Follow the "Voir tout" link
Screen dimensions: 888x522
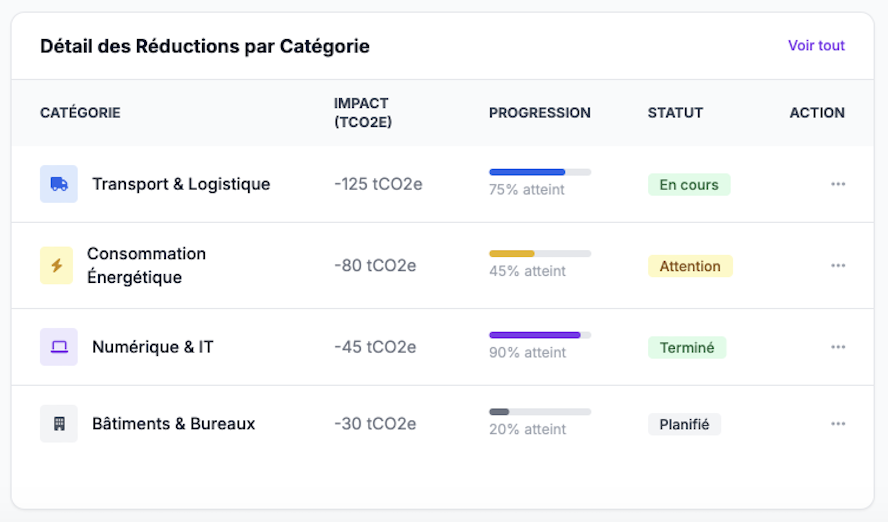[816, 46]
